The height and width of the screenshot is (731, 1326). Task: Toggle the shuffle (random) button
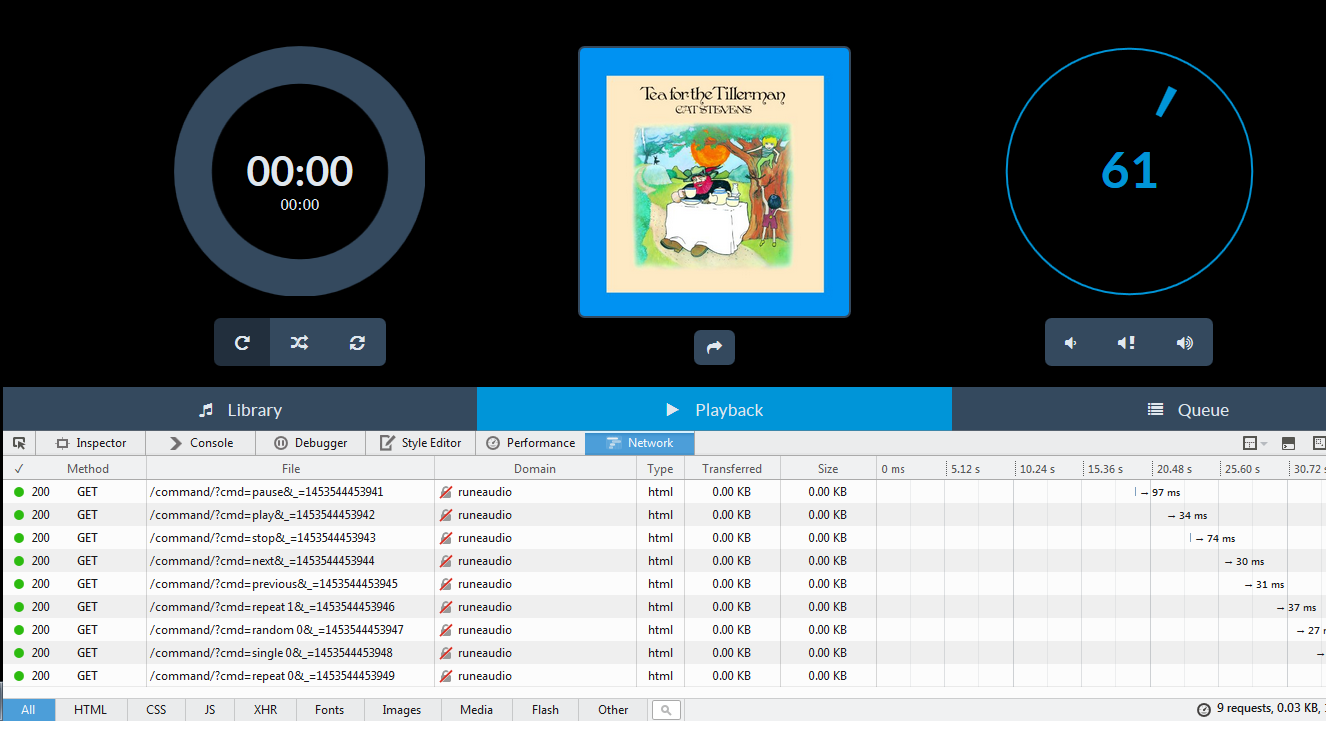click(x=299, y=342)
